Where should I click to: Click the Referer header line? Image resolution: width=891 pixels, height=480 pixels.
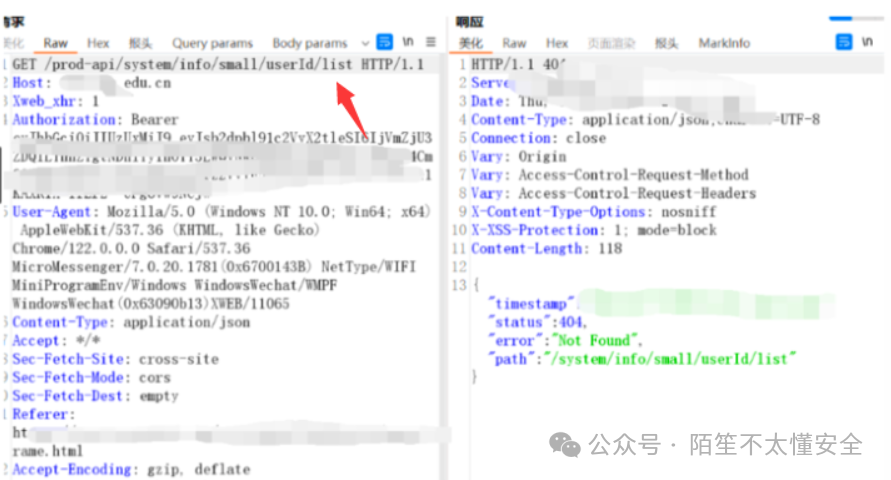tap(44, 414)
